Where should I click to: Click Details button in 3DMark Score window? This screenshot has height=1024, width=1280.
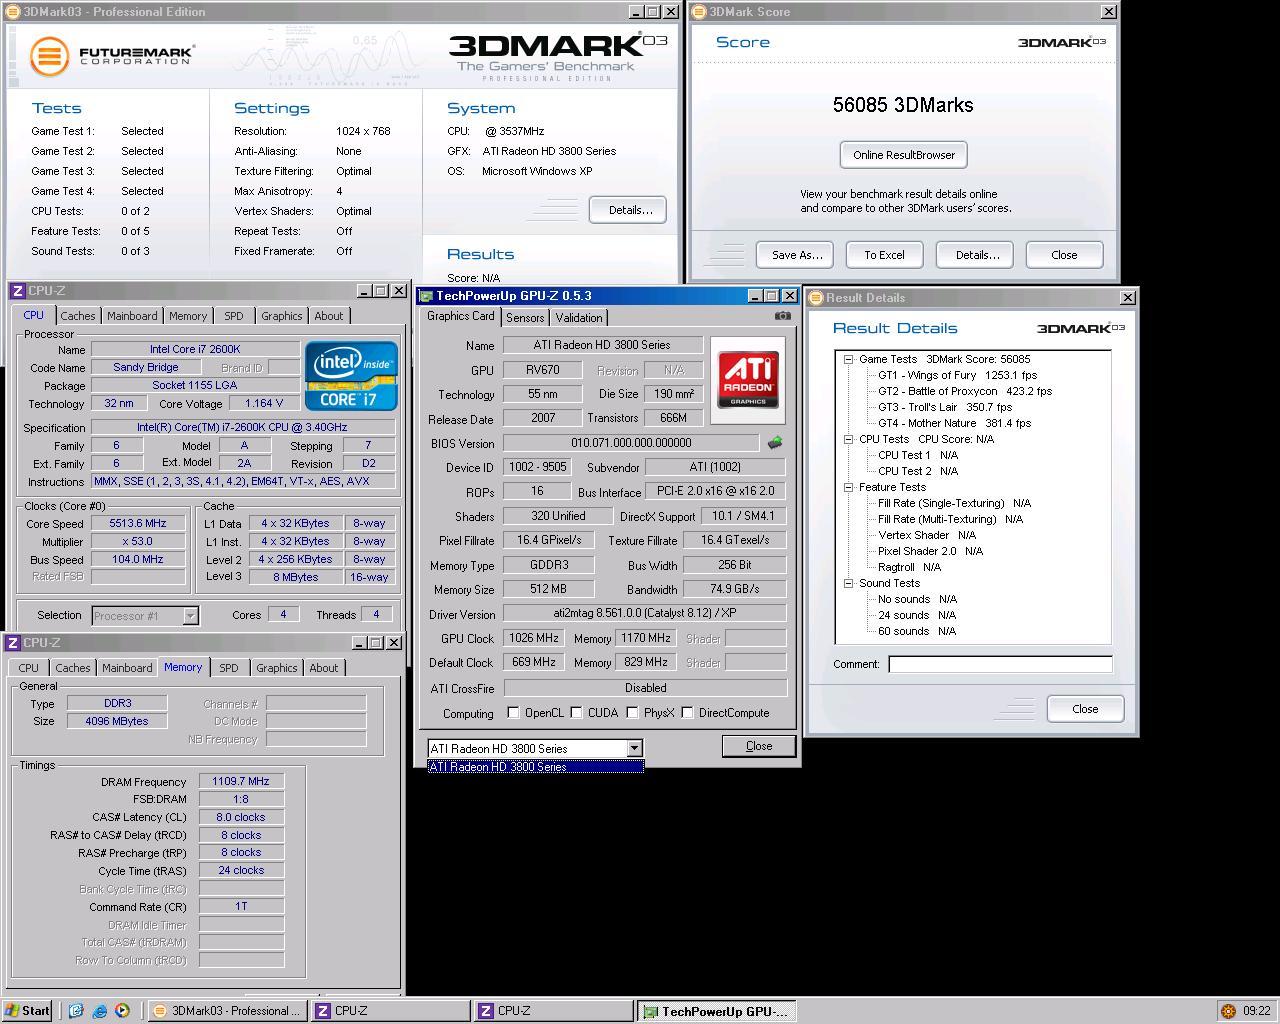(976, 255)
